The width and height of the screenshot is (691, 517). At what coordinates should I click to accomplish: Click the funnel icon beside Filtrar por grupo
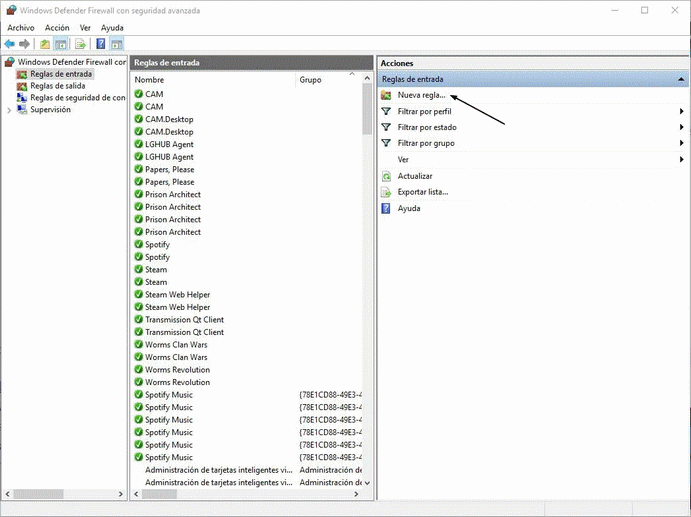386,143
